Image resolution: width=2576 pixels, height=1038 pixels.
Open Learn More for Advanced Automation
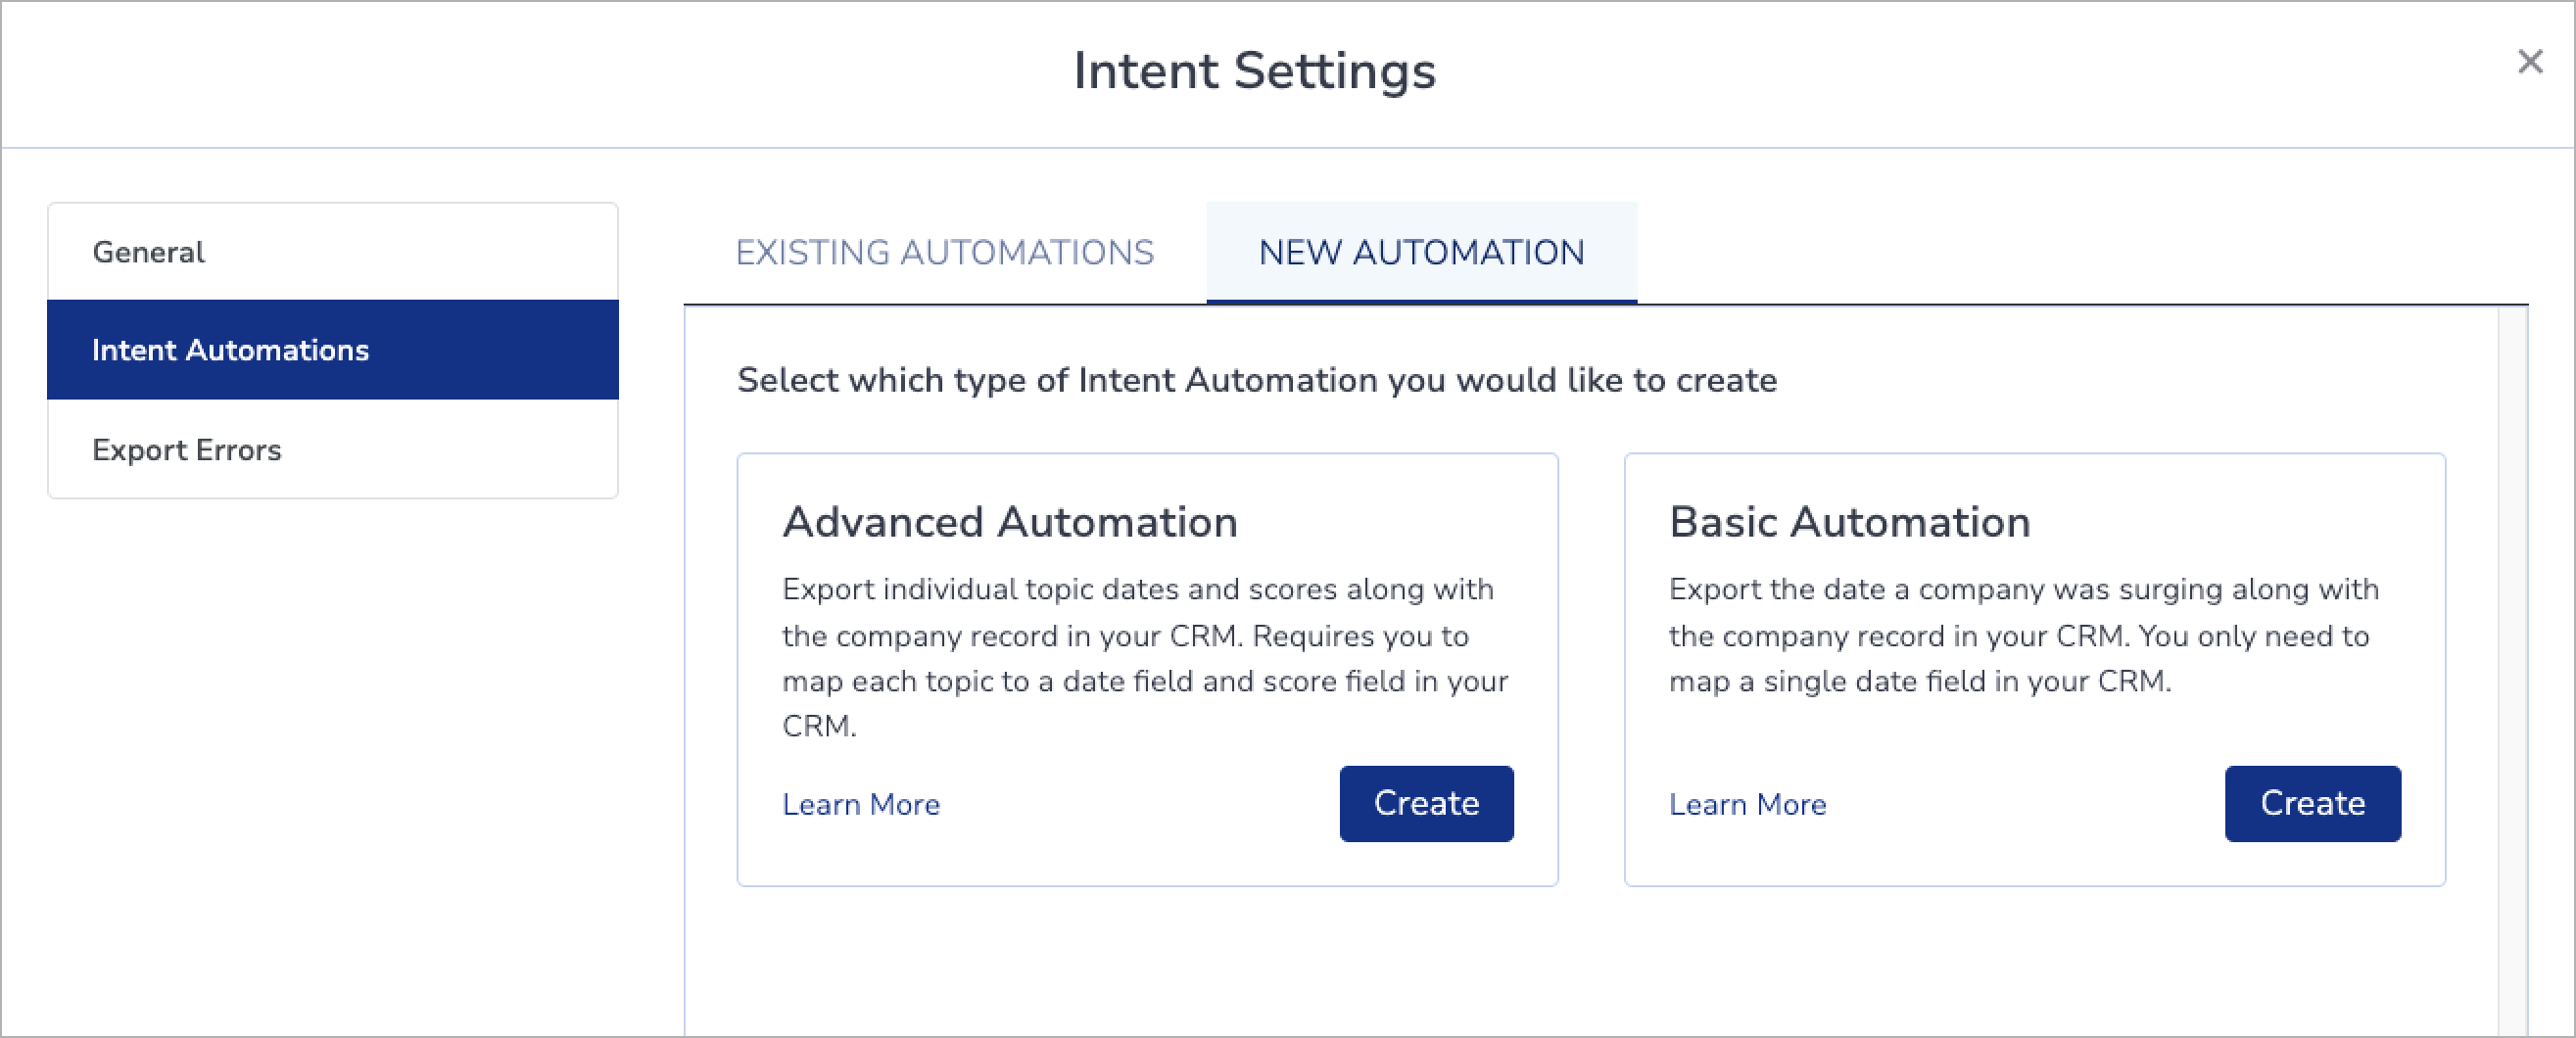pyautogui.click(x=861, y=804)
